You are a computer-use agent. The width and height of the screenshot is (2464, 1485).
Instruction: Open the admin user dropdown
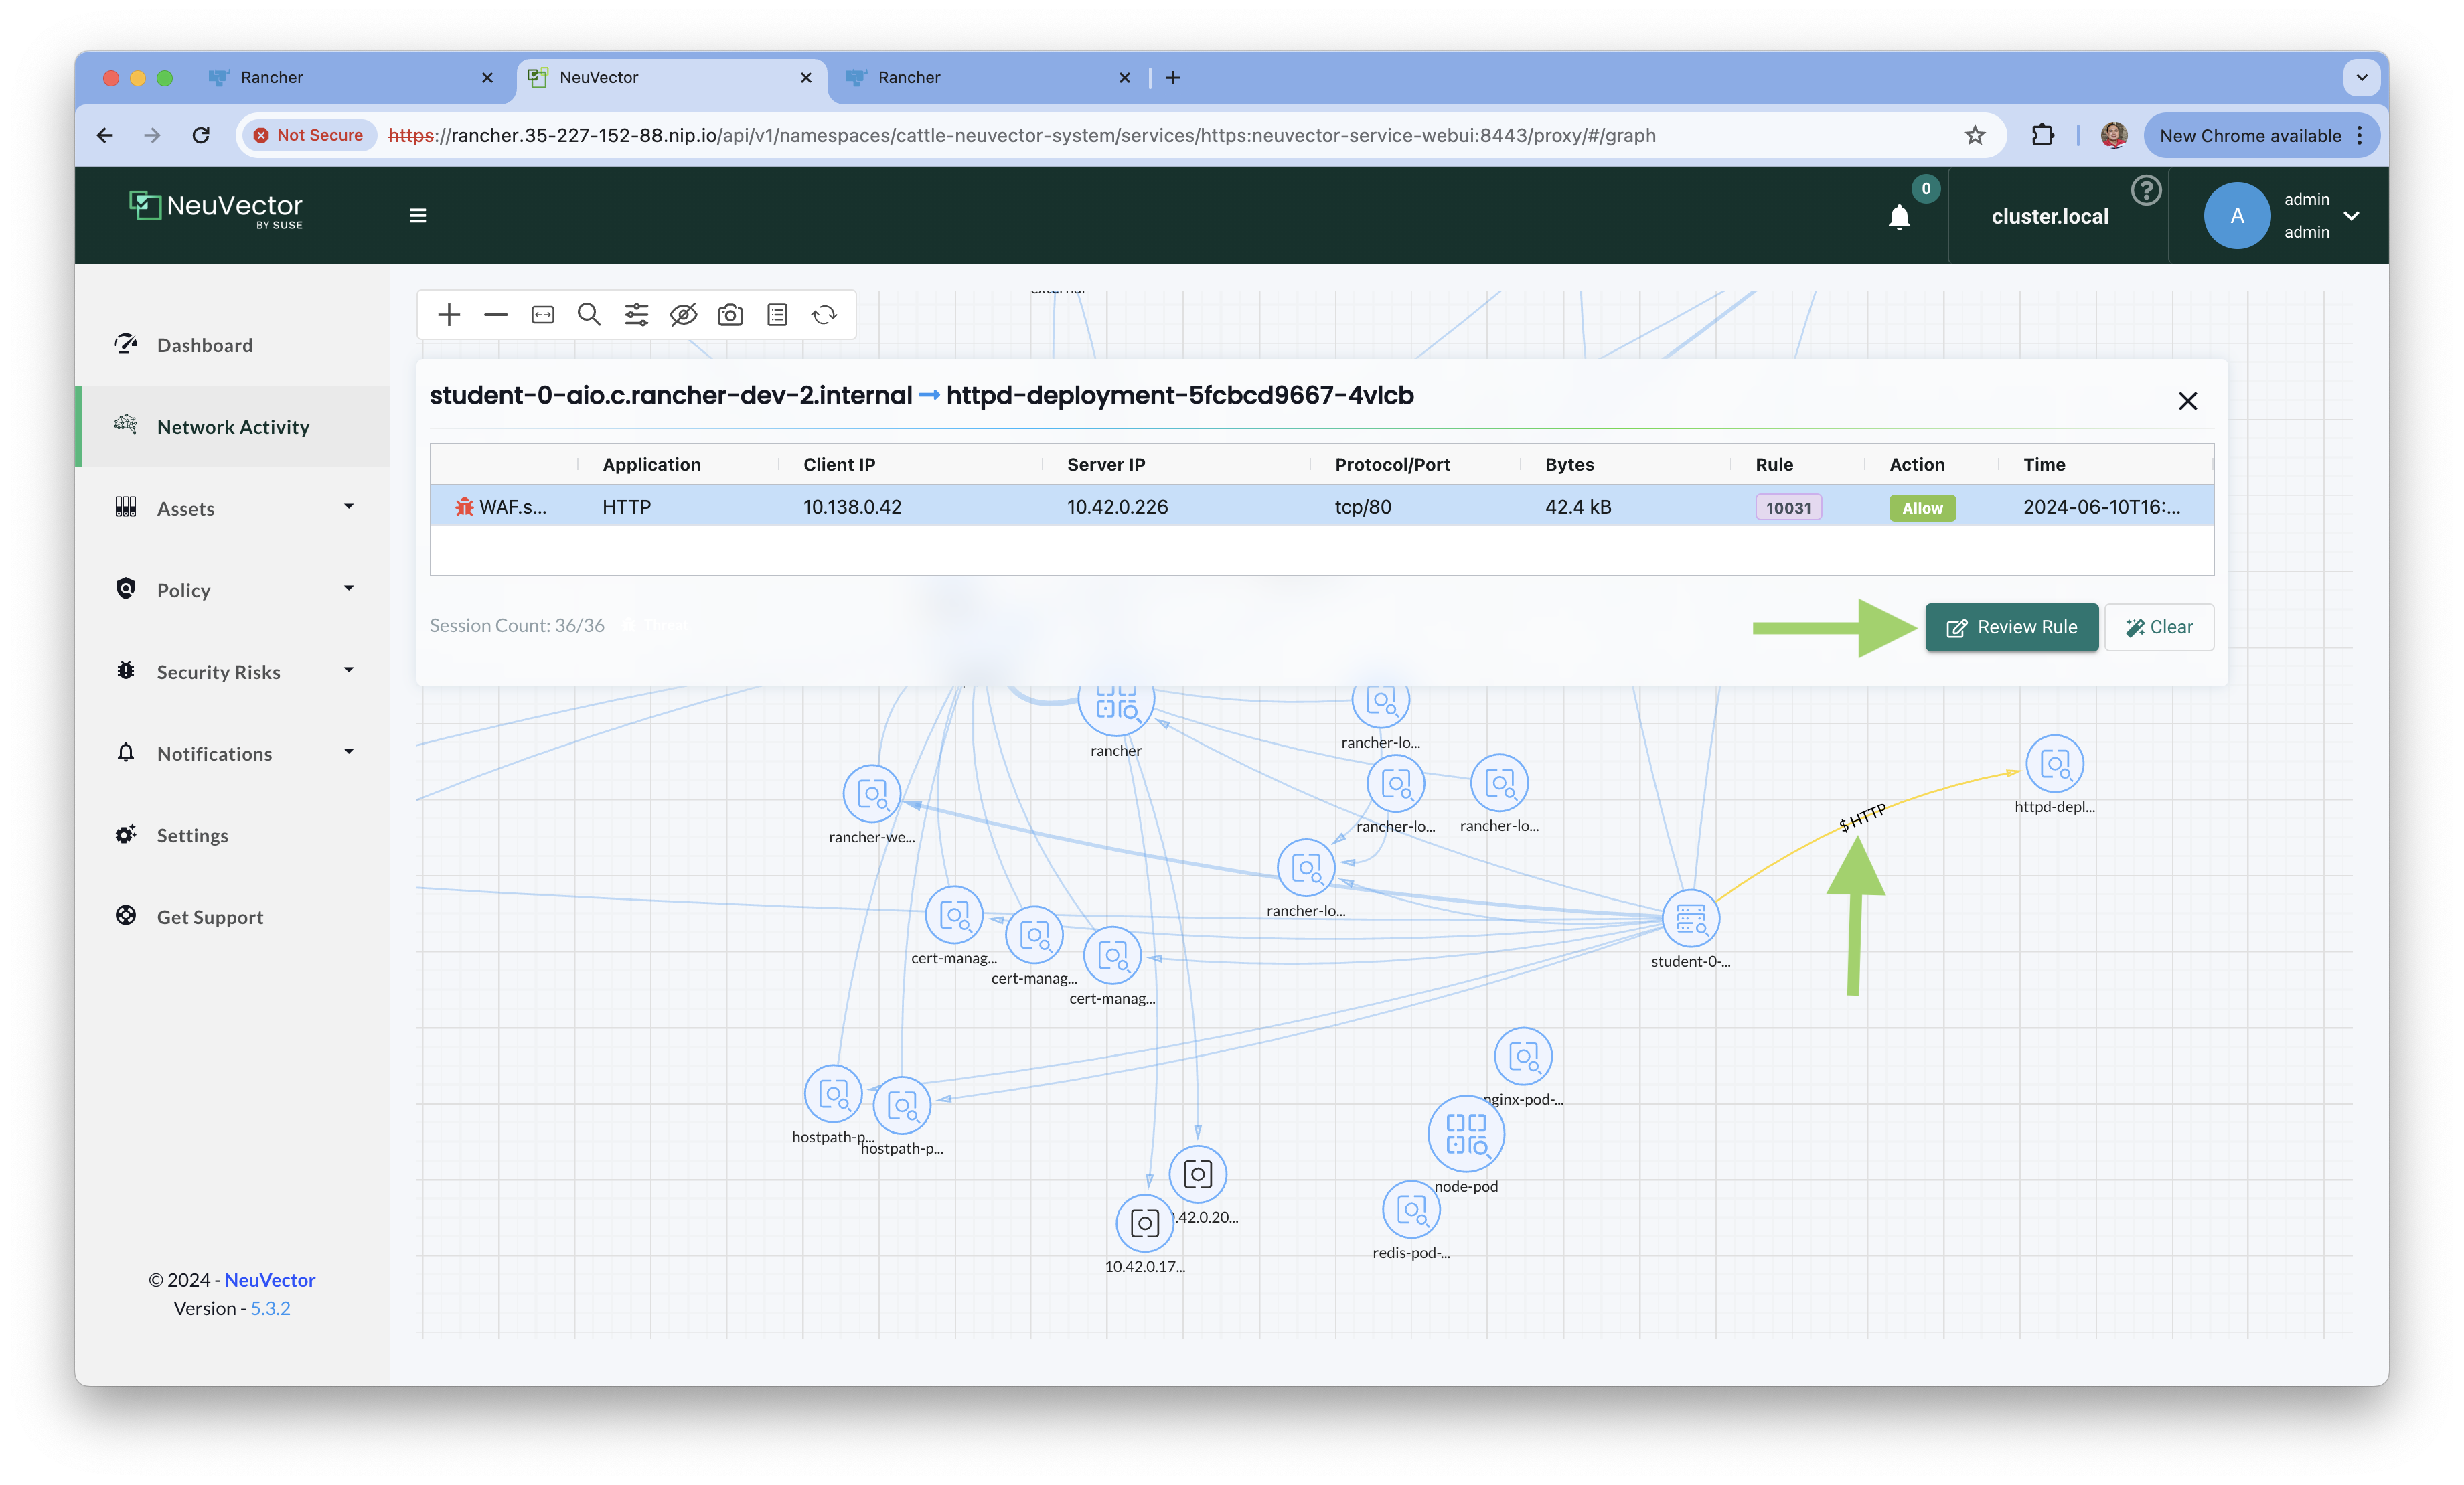pos(2351,215)
